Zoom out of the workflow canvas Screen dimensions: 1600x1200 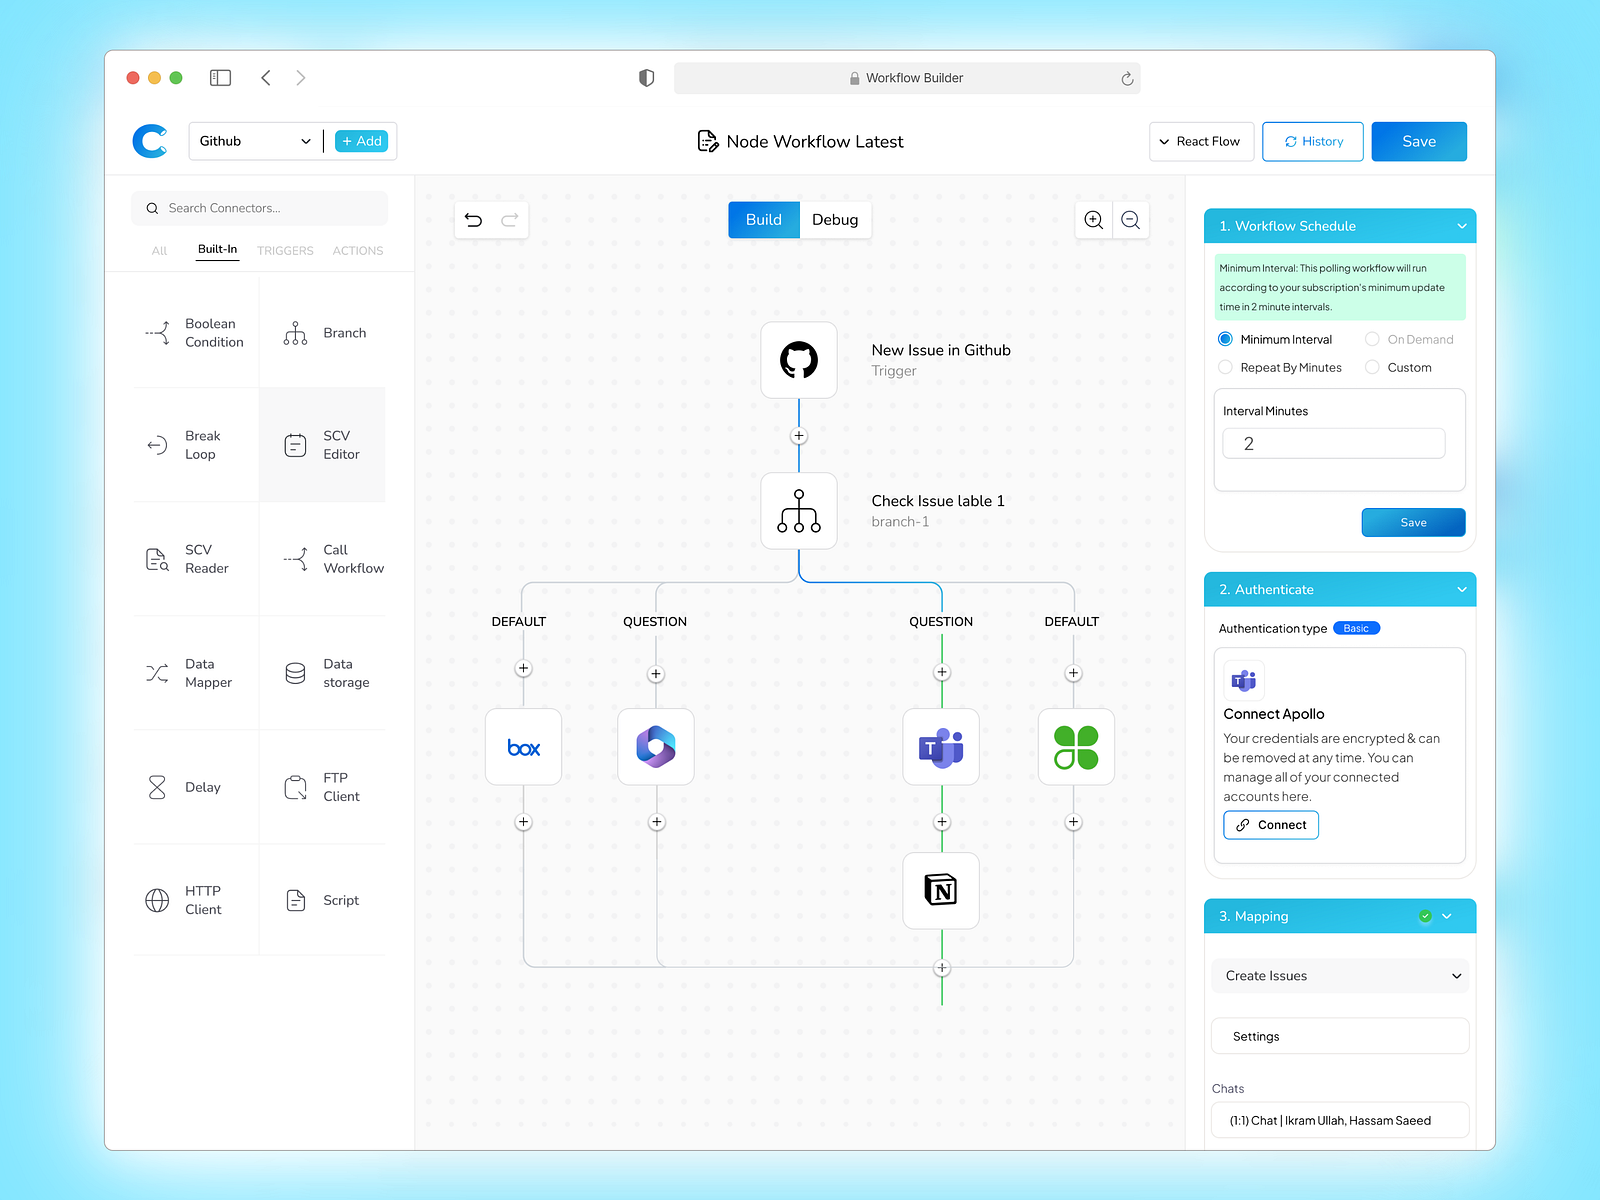[x=1131, y=220]
